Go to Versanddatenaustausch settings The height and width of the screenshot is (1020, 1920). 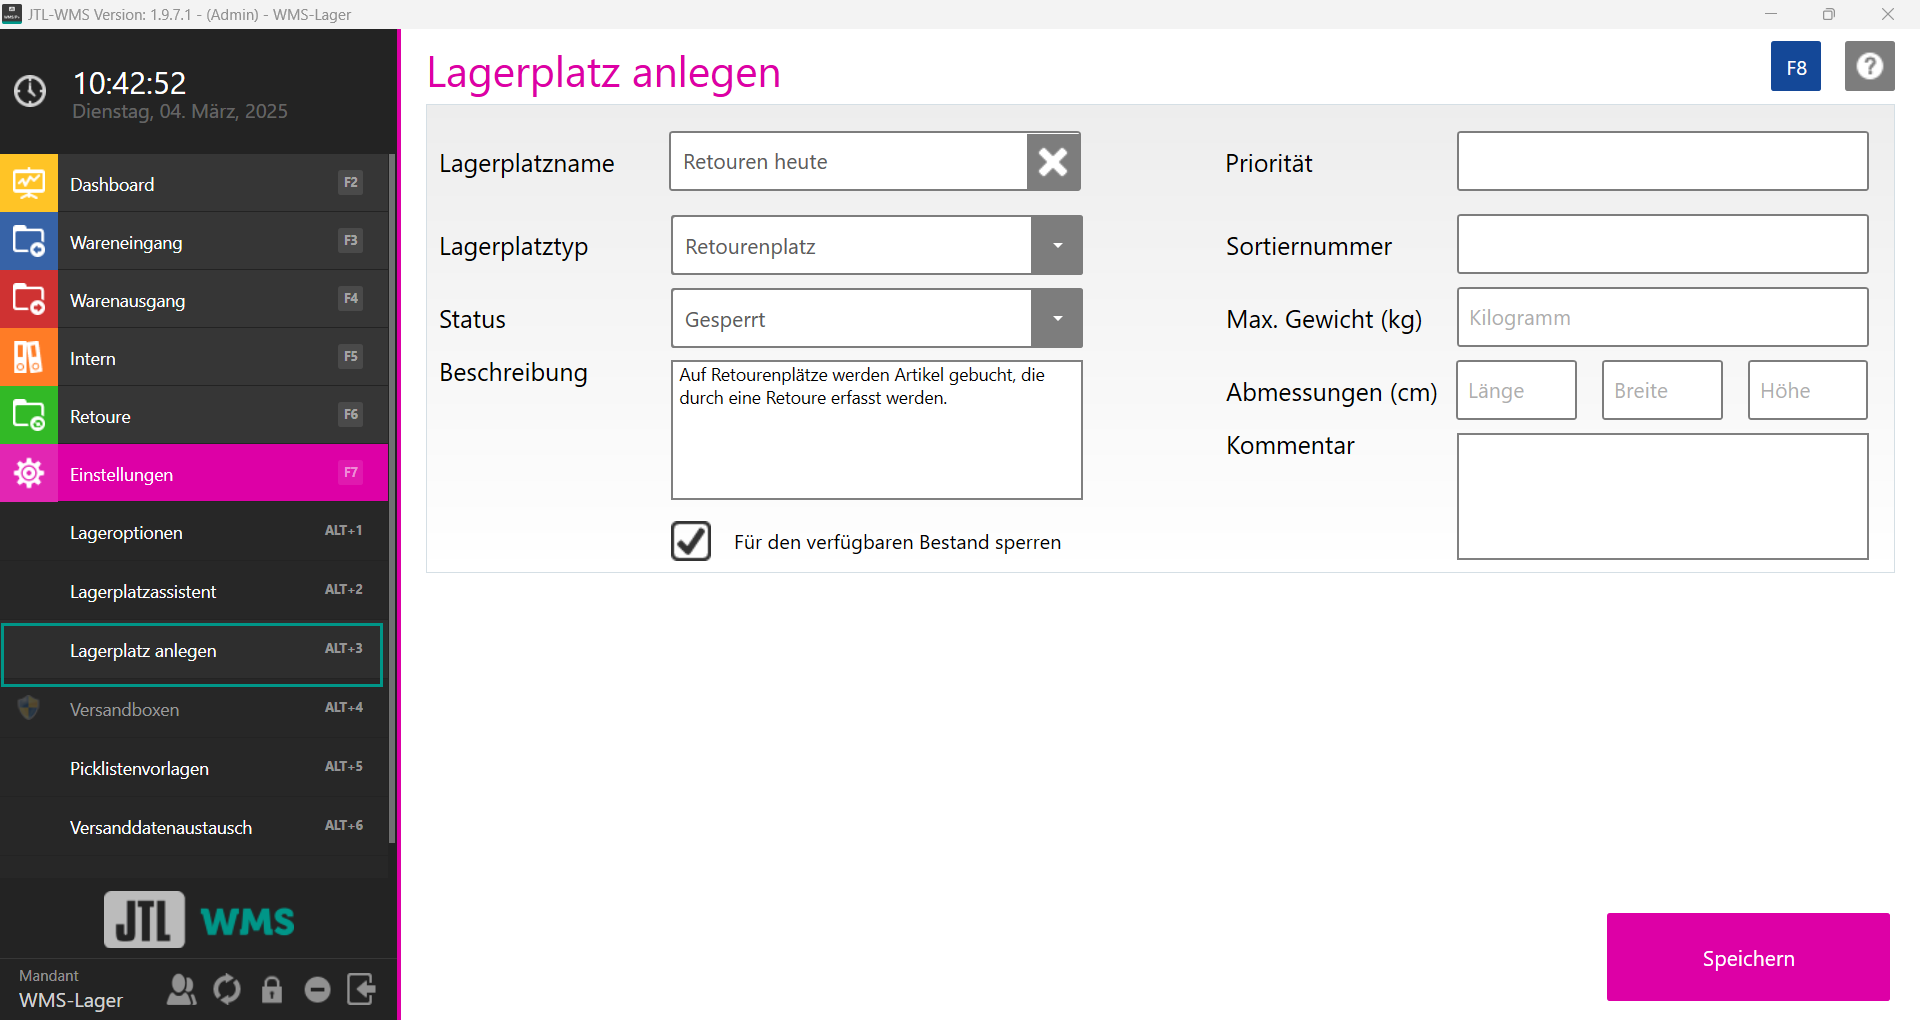pos(161,827)
